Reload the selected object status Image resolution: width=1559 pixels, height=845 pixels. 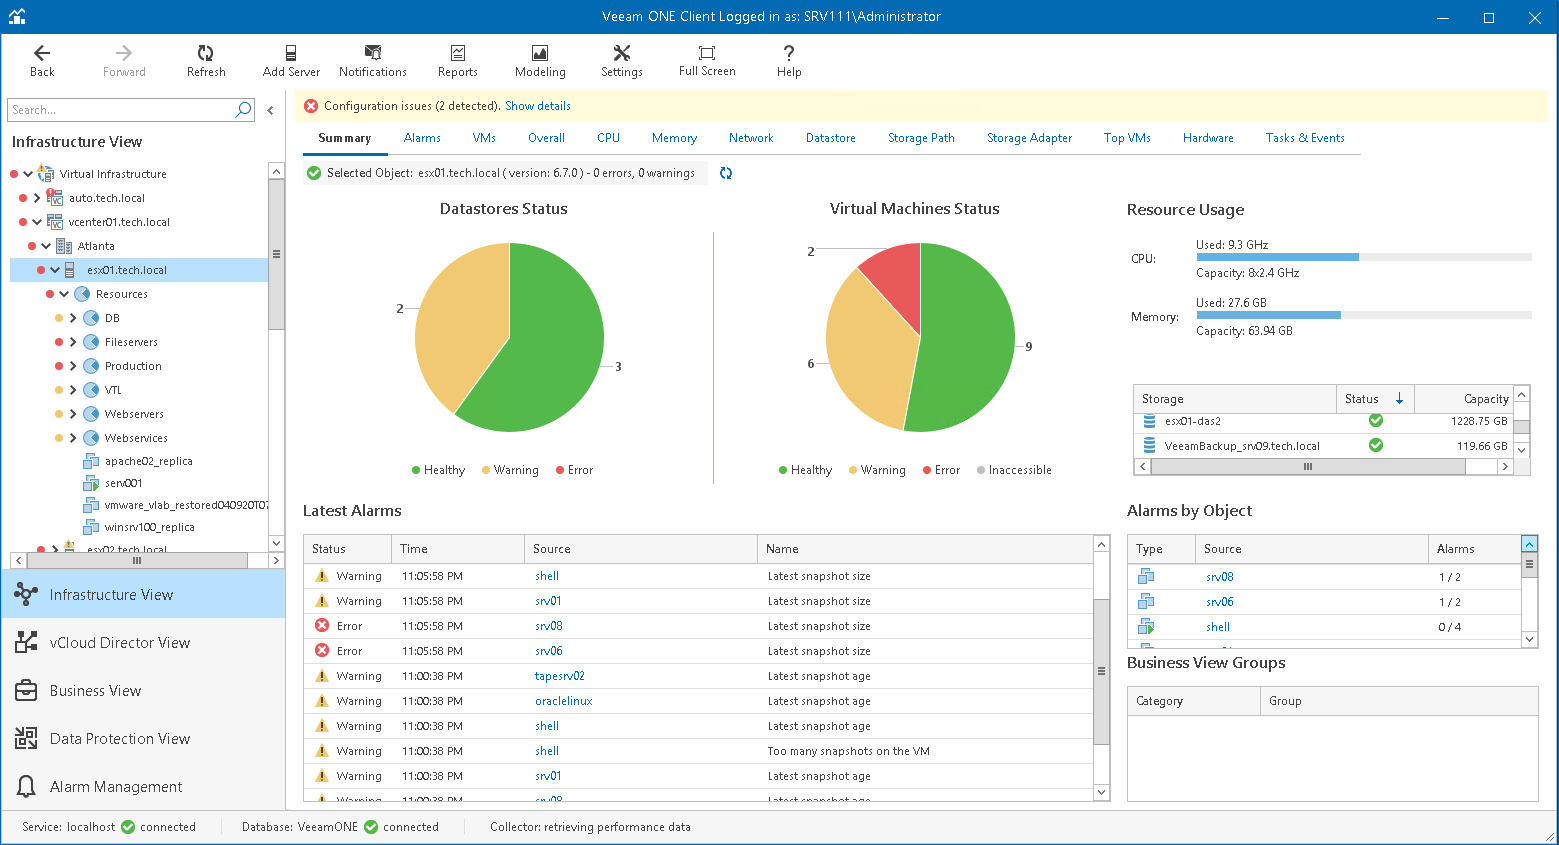(726, 173)
